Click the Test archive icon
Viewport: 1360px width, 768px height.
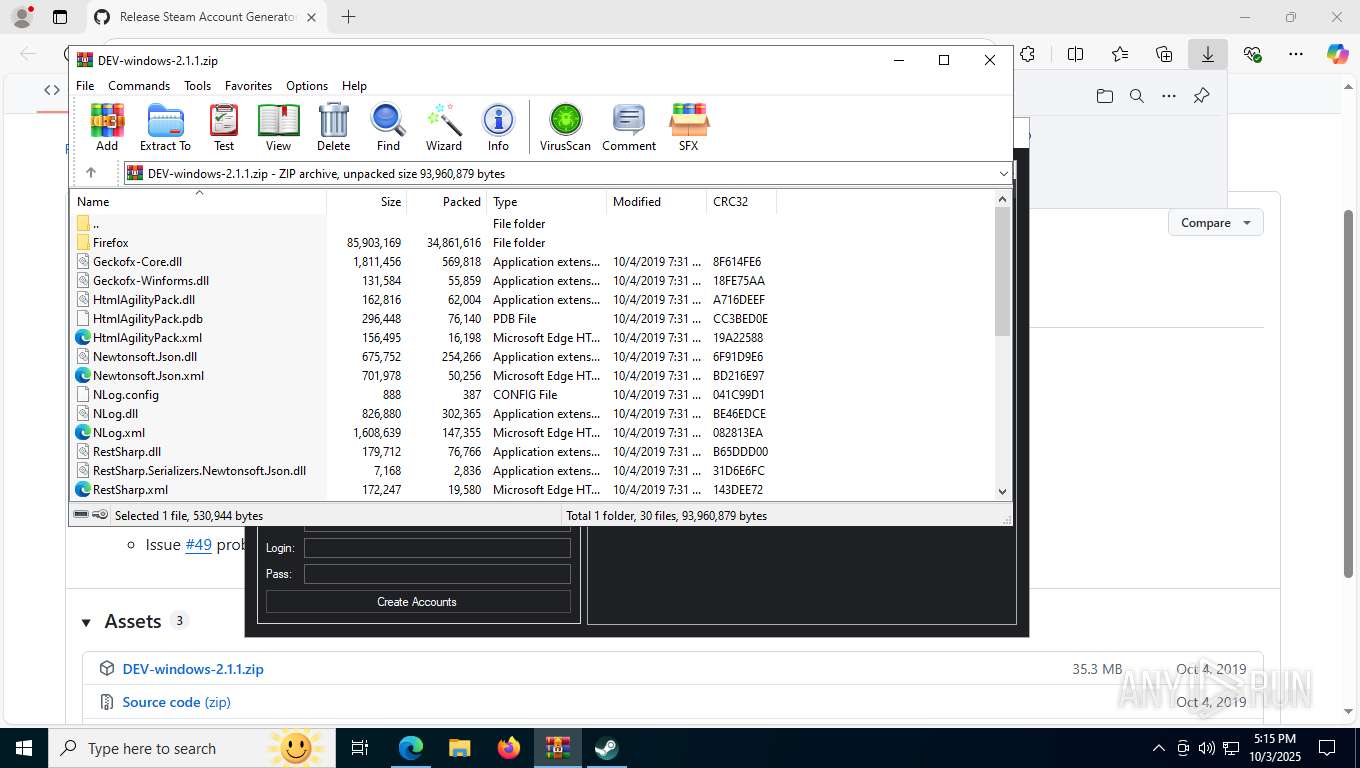(x=224, y=127)
